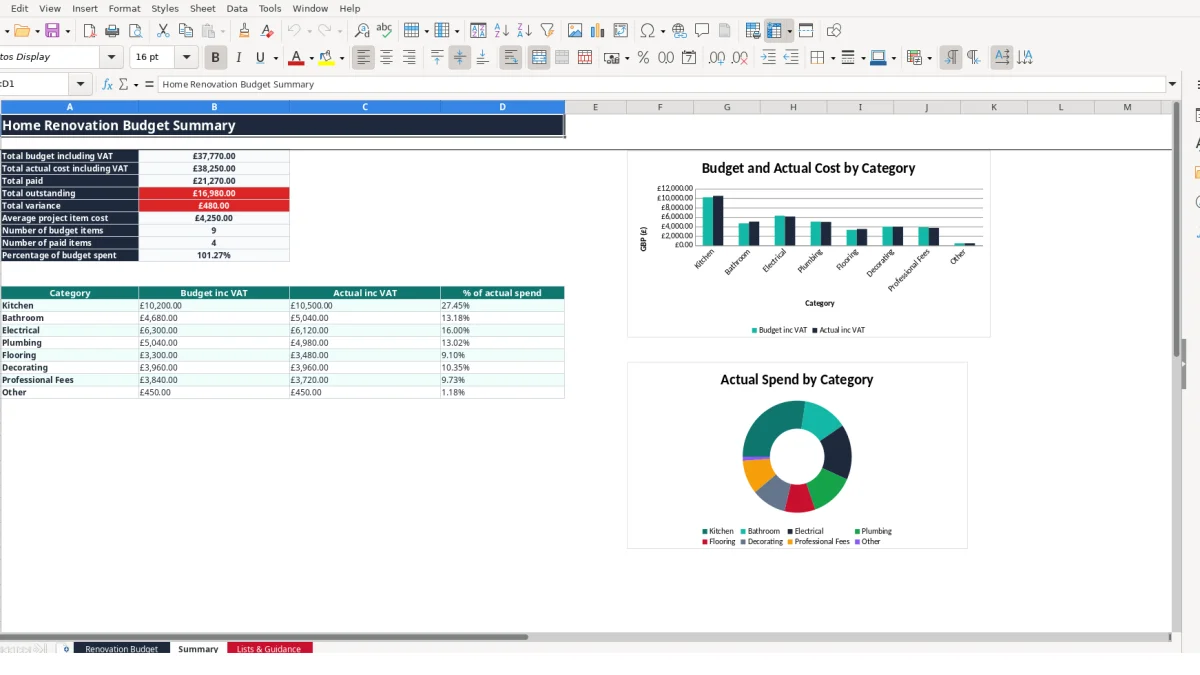Click the border color swatch
This screenshot has width=1200, height=675.
(x=877, y=58)
